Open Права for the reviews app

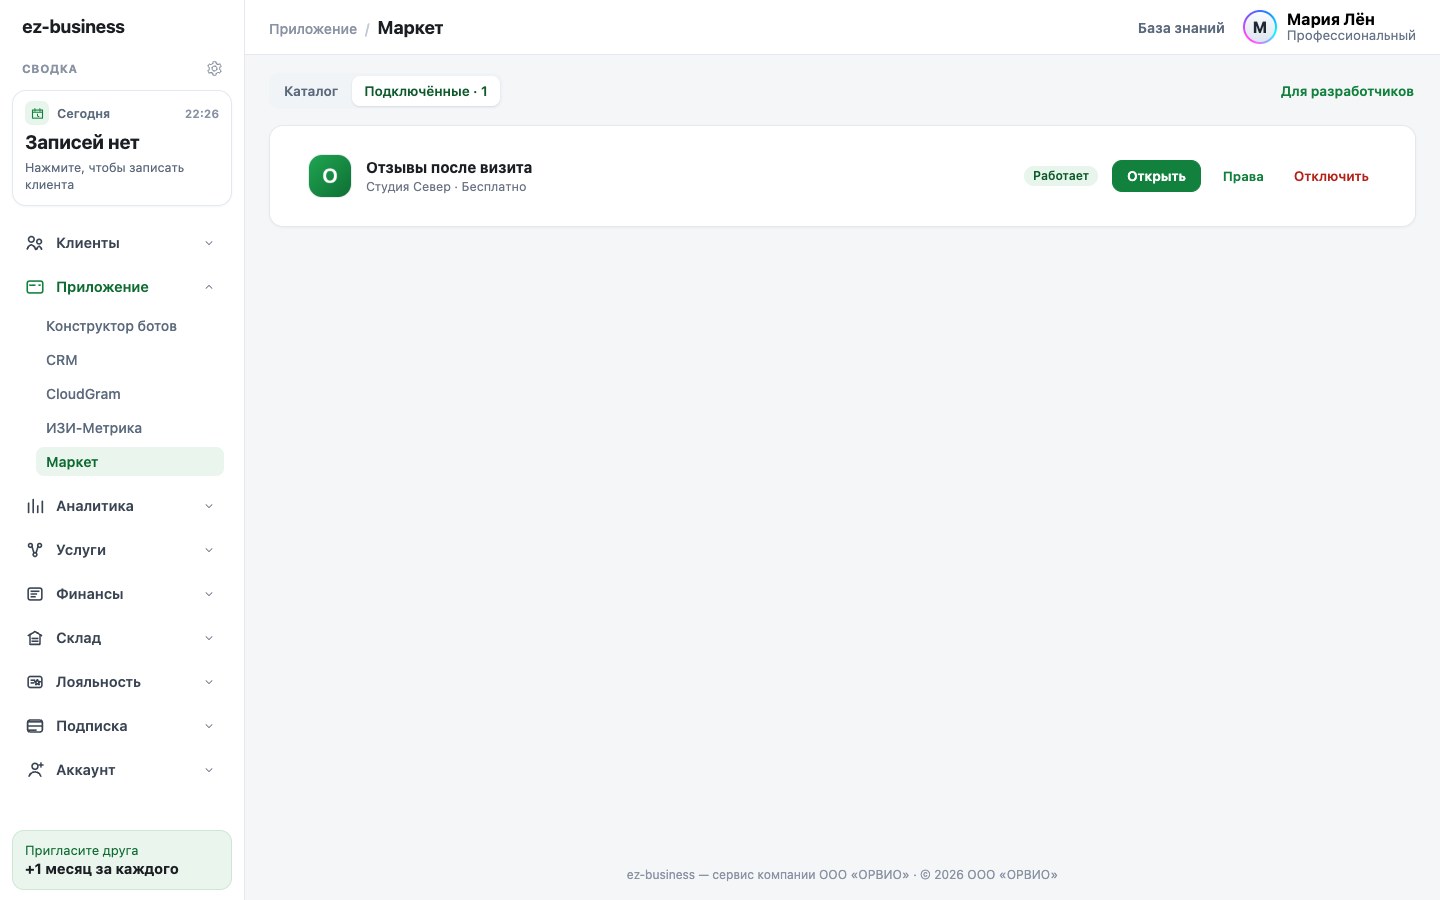click(1243, 176)
